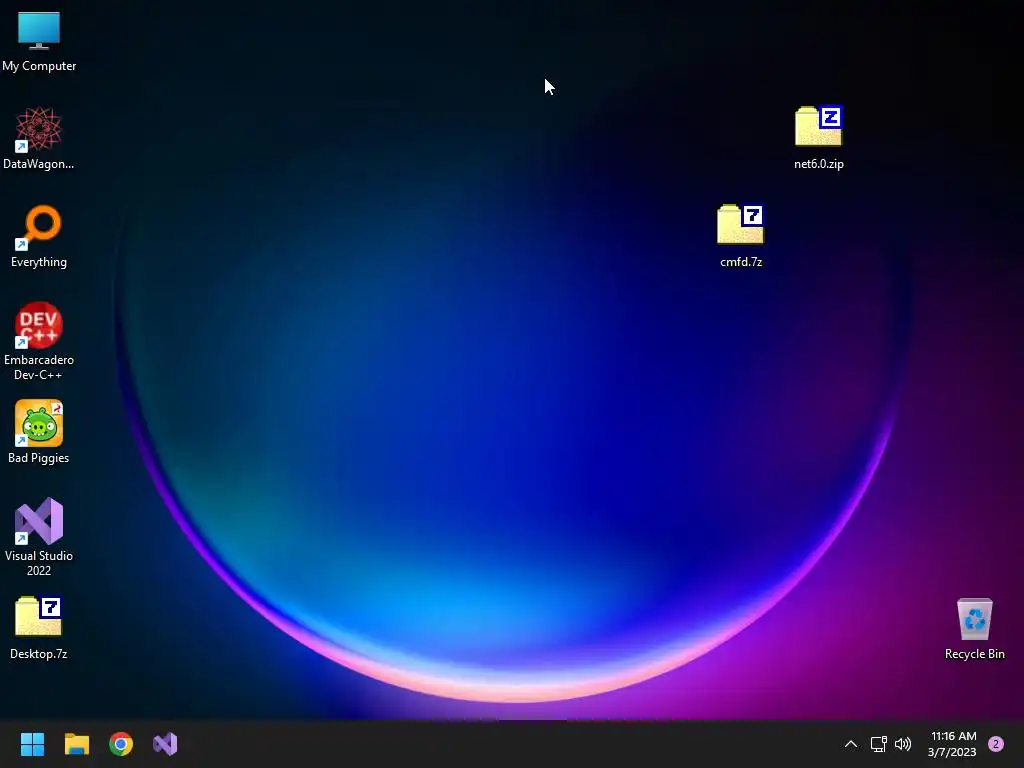Select the Everything search shortcut
This screenshot has width=1024, height=768.
(39, 227)
